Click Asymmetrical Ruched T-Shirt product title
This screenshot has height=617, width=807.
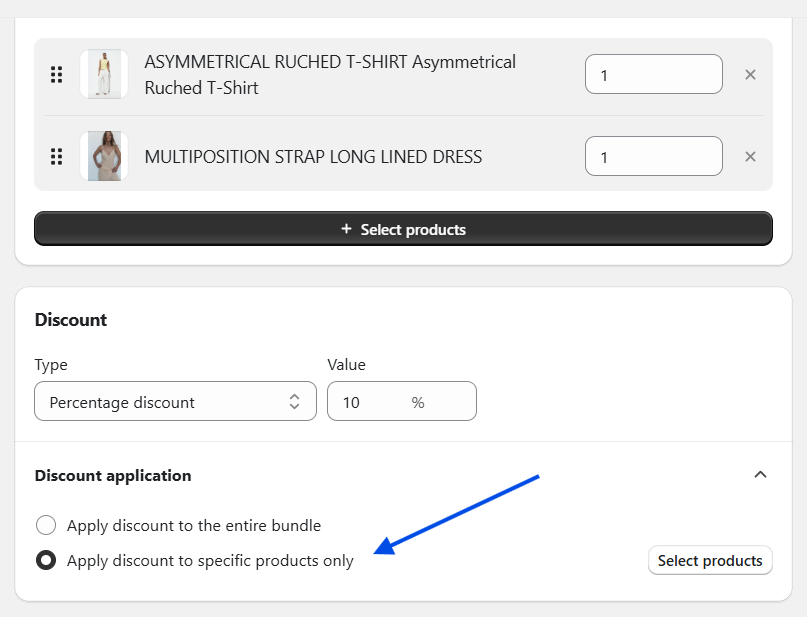330,75
